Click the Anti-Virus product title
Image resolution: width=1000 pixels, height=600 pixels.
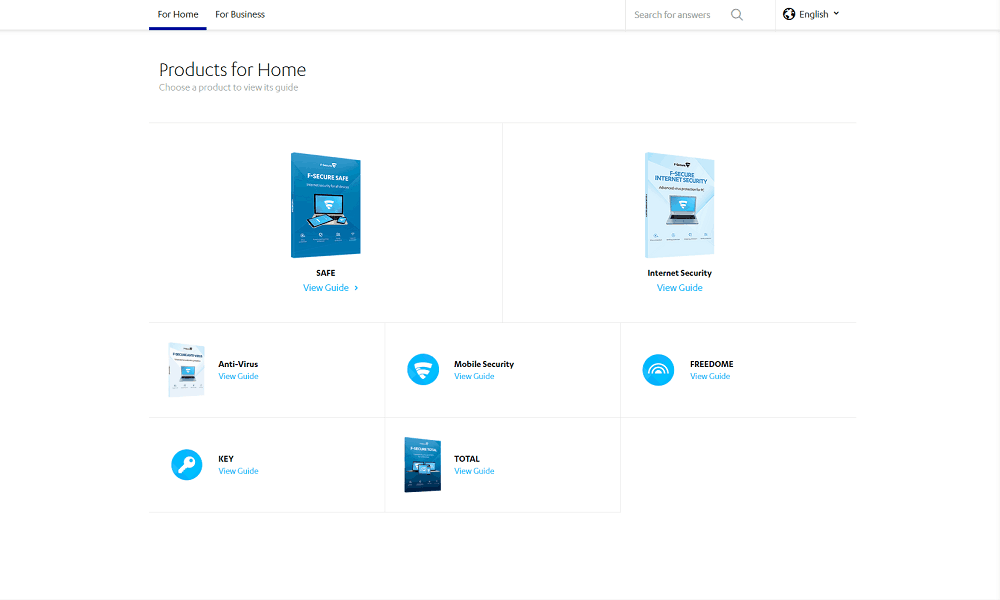click(239, 364)
